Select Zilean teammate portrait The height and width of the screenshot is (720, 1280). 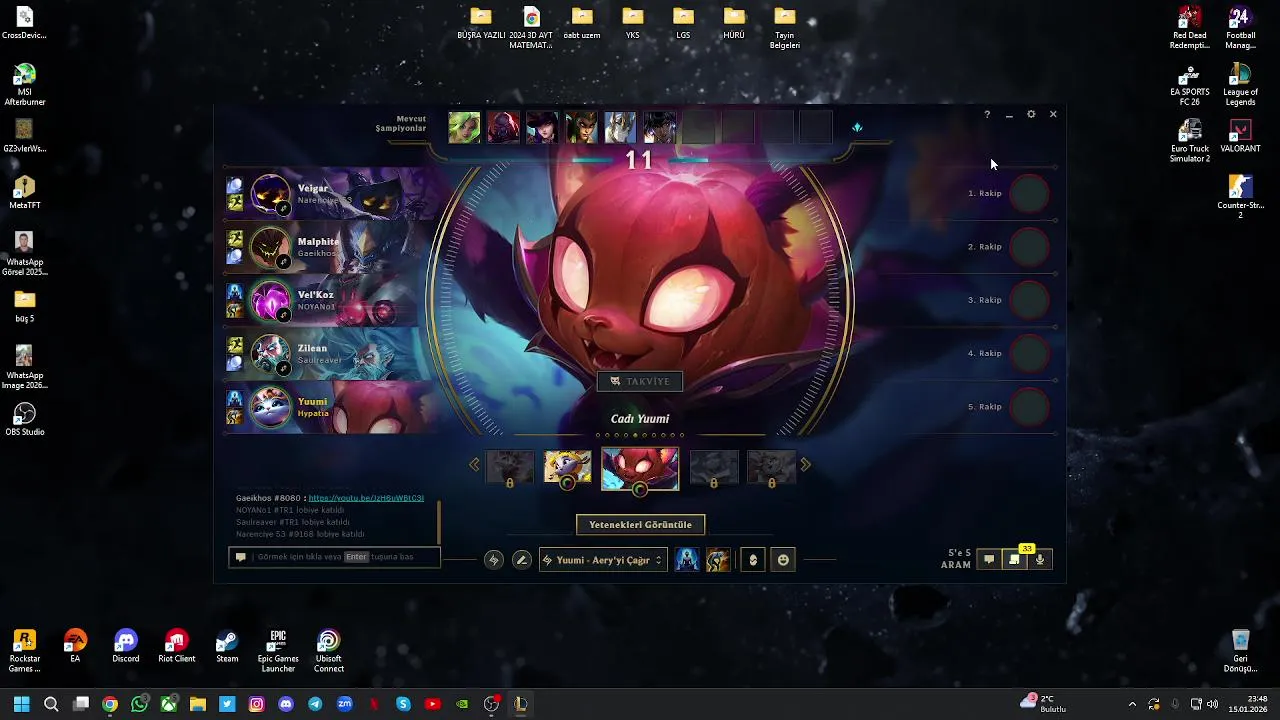[x=270, y=354]
